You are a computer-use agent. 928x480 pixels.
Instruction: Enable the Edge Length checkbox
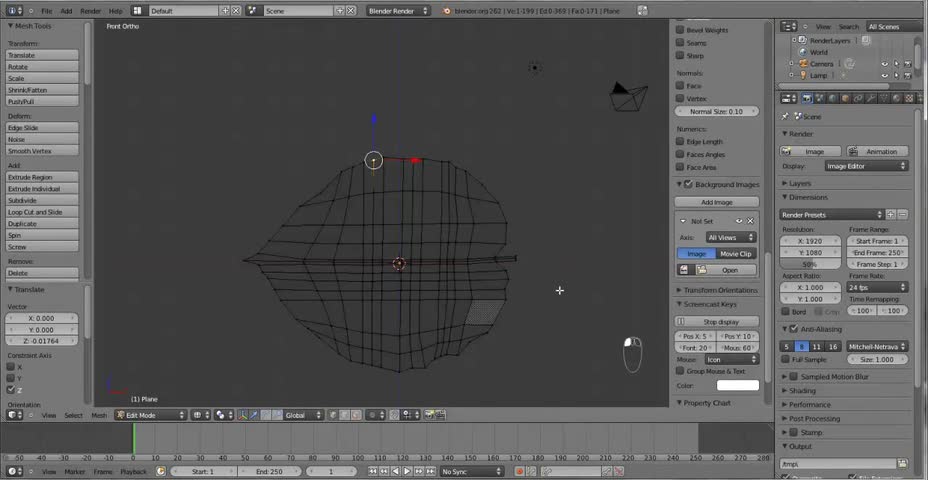(681, 141)
